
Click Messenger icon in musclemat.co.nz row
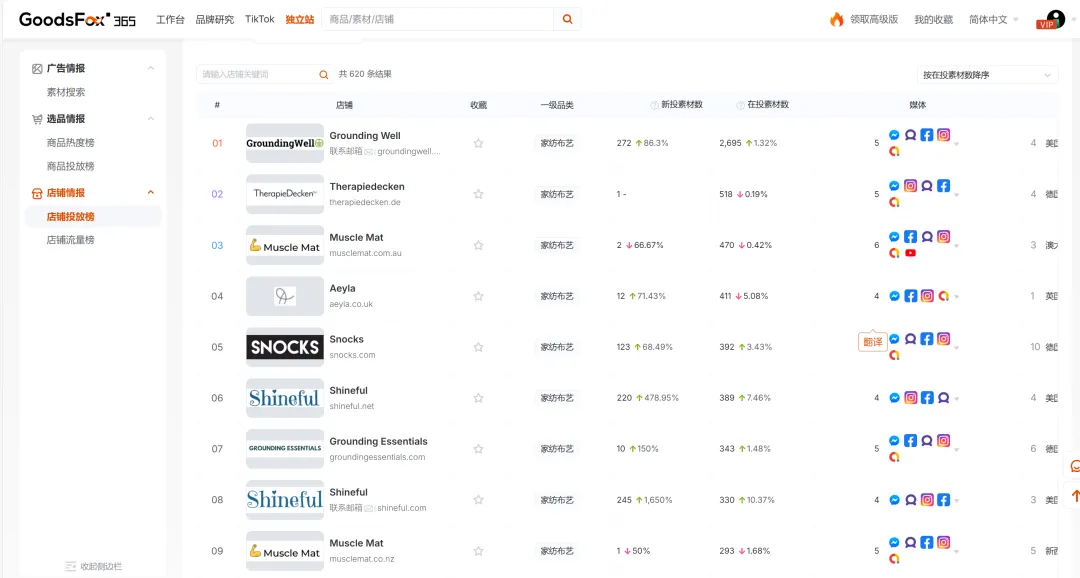[x=894, y=542]
